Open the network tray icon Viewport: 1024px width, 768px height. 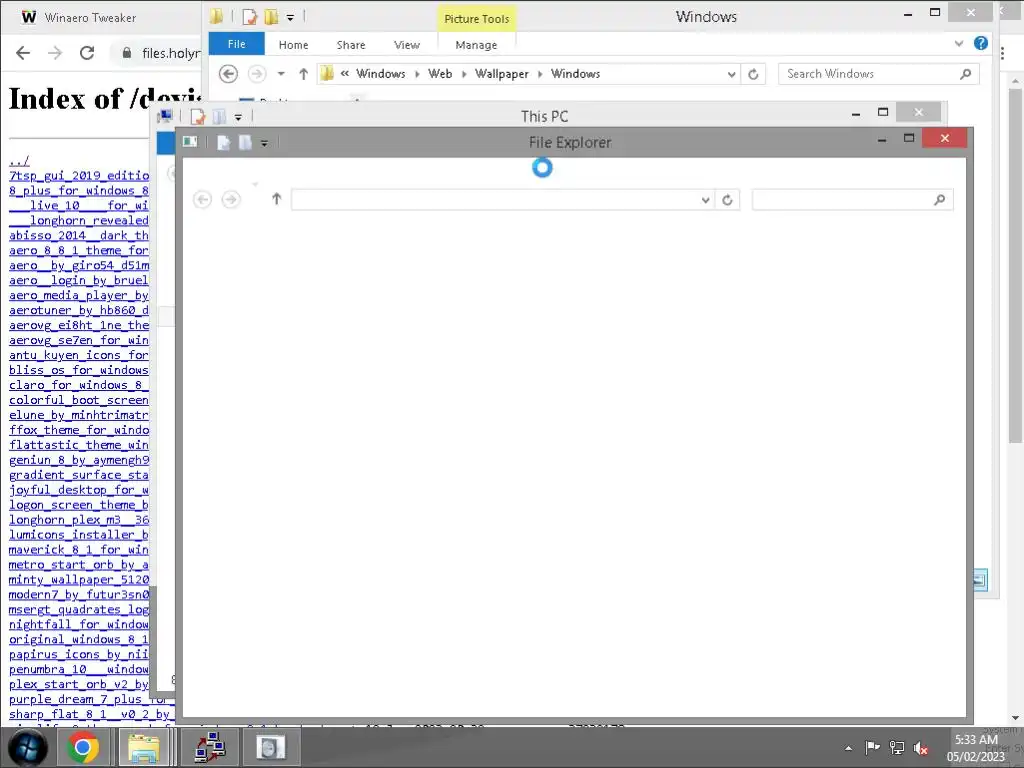(x=897, y=748)
